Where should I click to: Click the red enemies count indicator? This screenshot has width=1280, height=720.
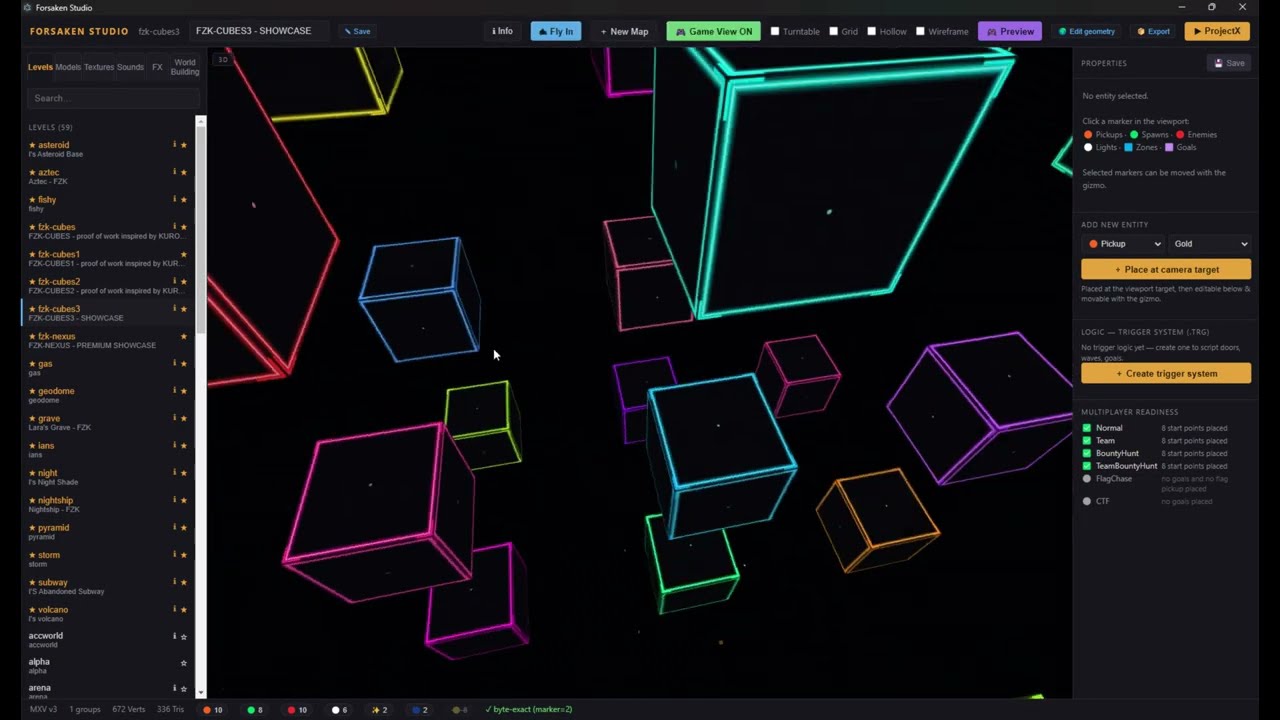click(297, 710)
